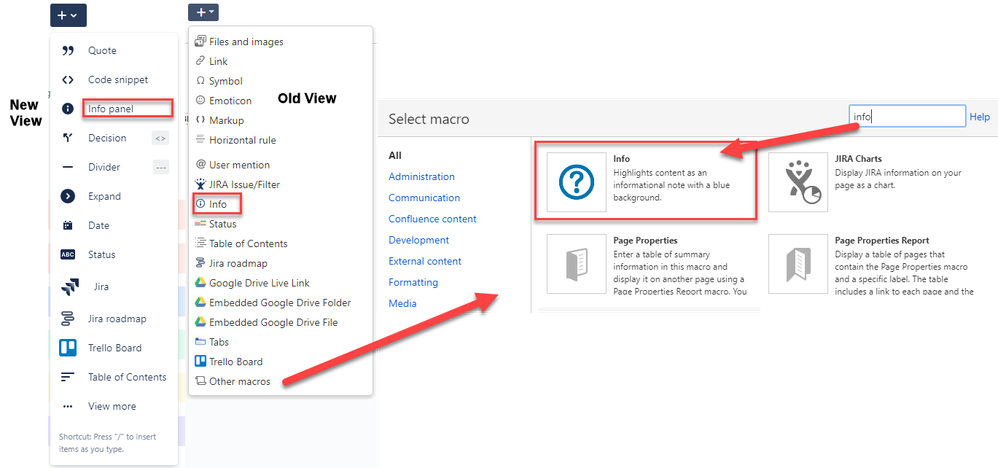
Task: Click the Expand chevron circle icon
Action: pyautogui.click(x=67, y=197)
